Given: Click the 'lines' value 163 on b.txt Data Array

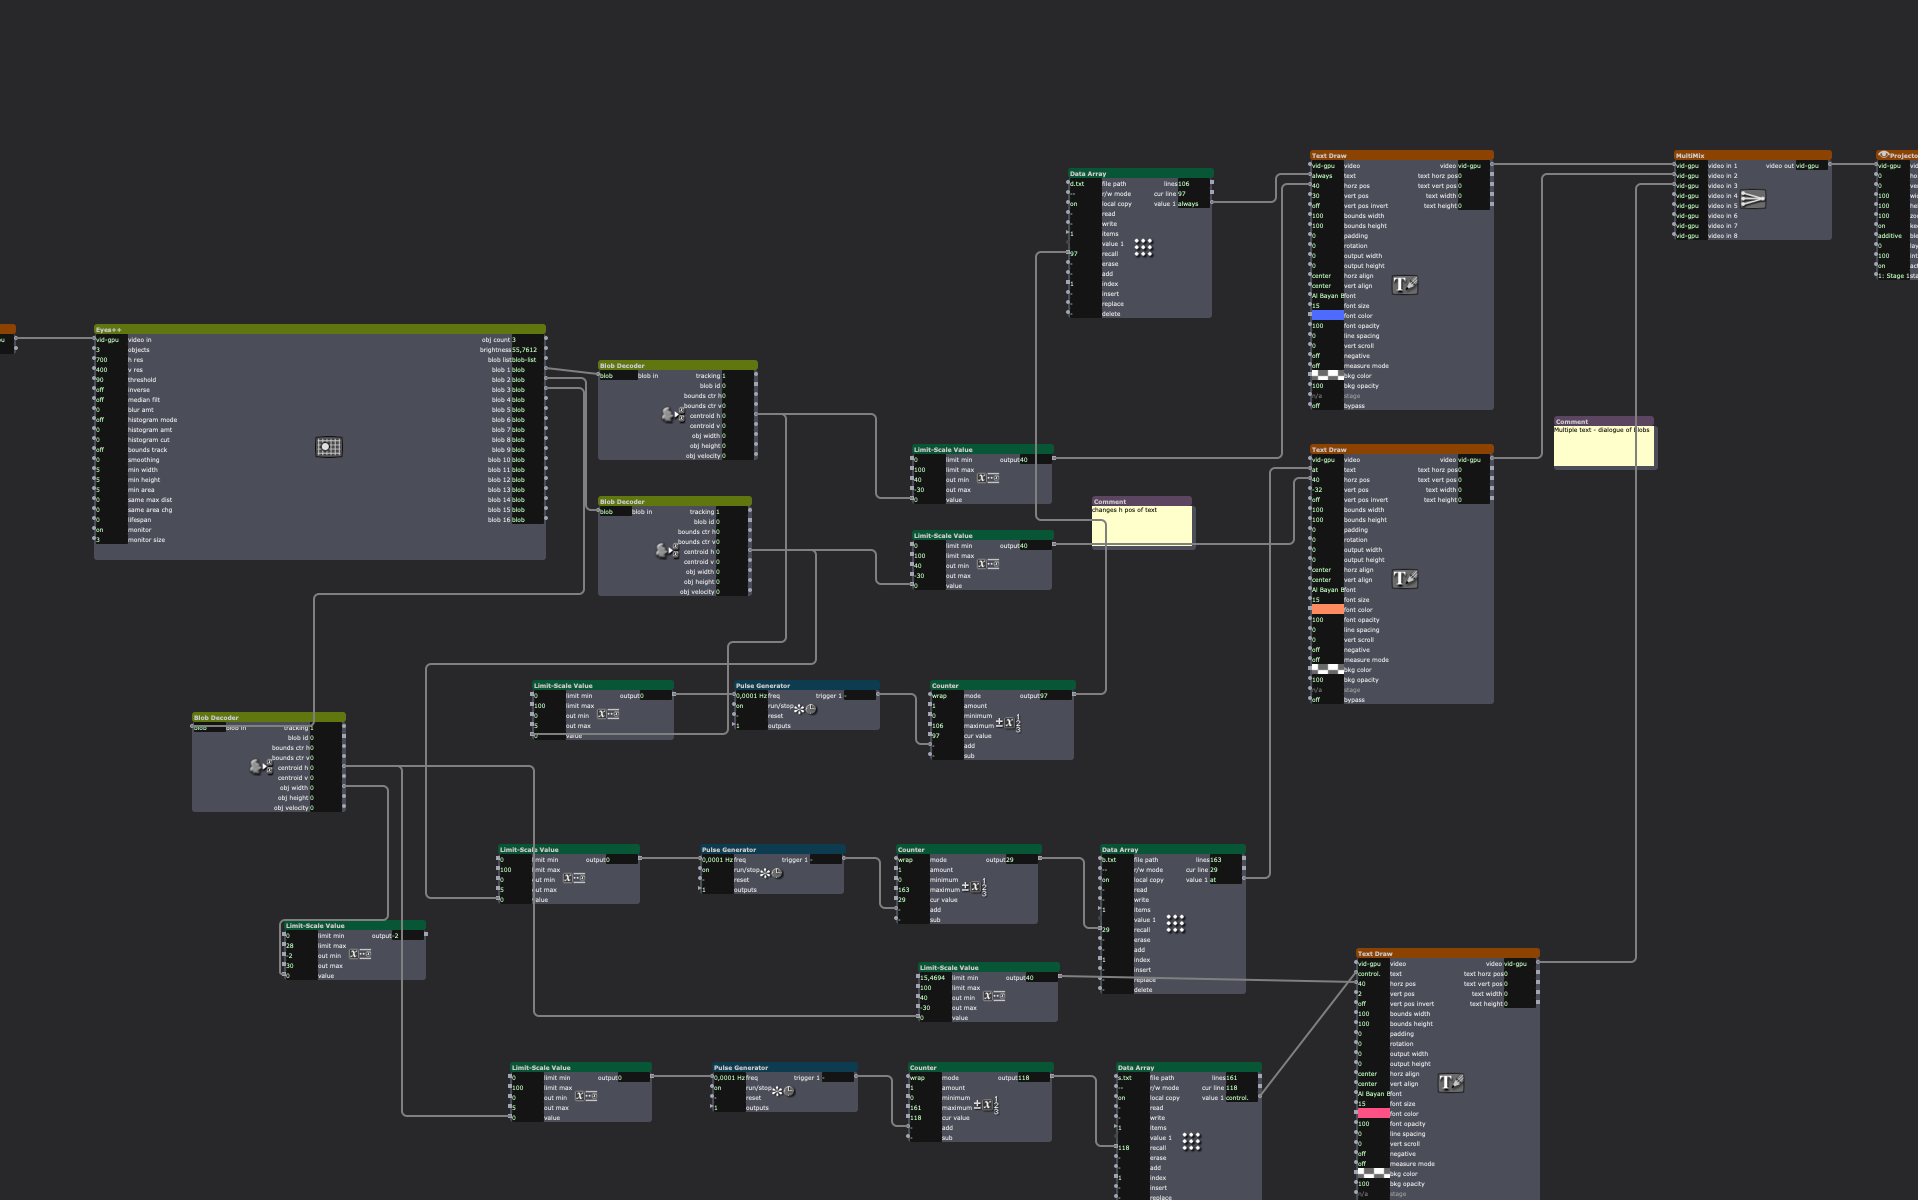Looking at the screenshot, I should [x=1225, y=860].
